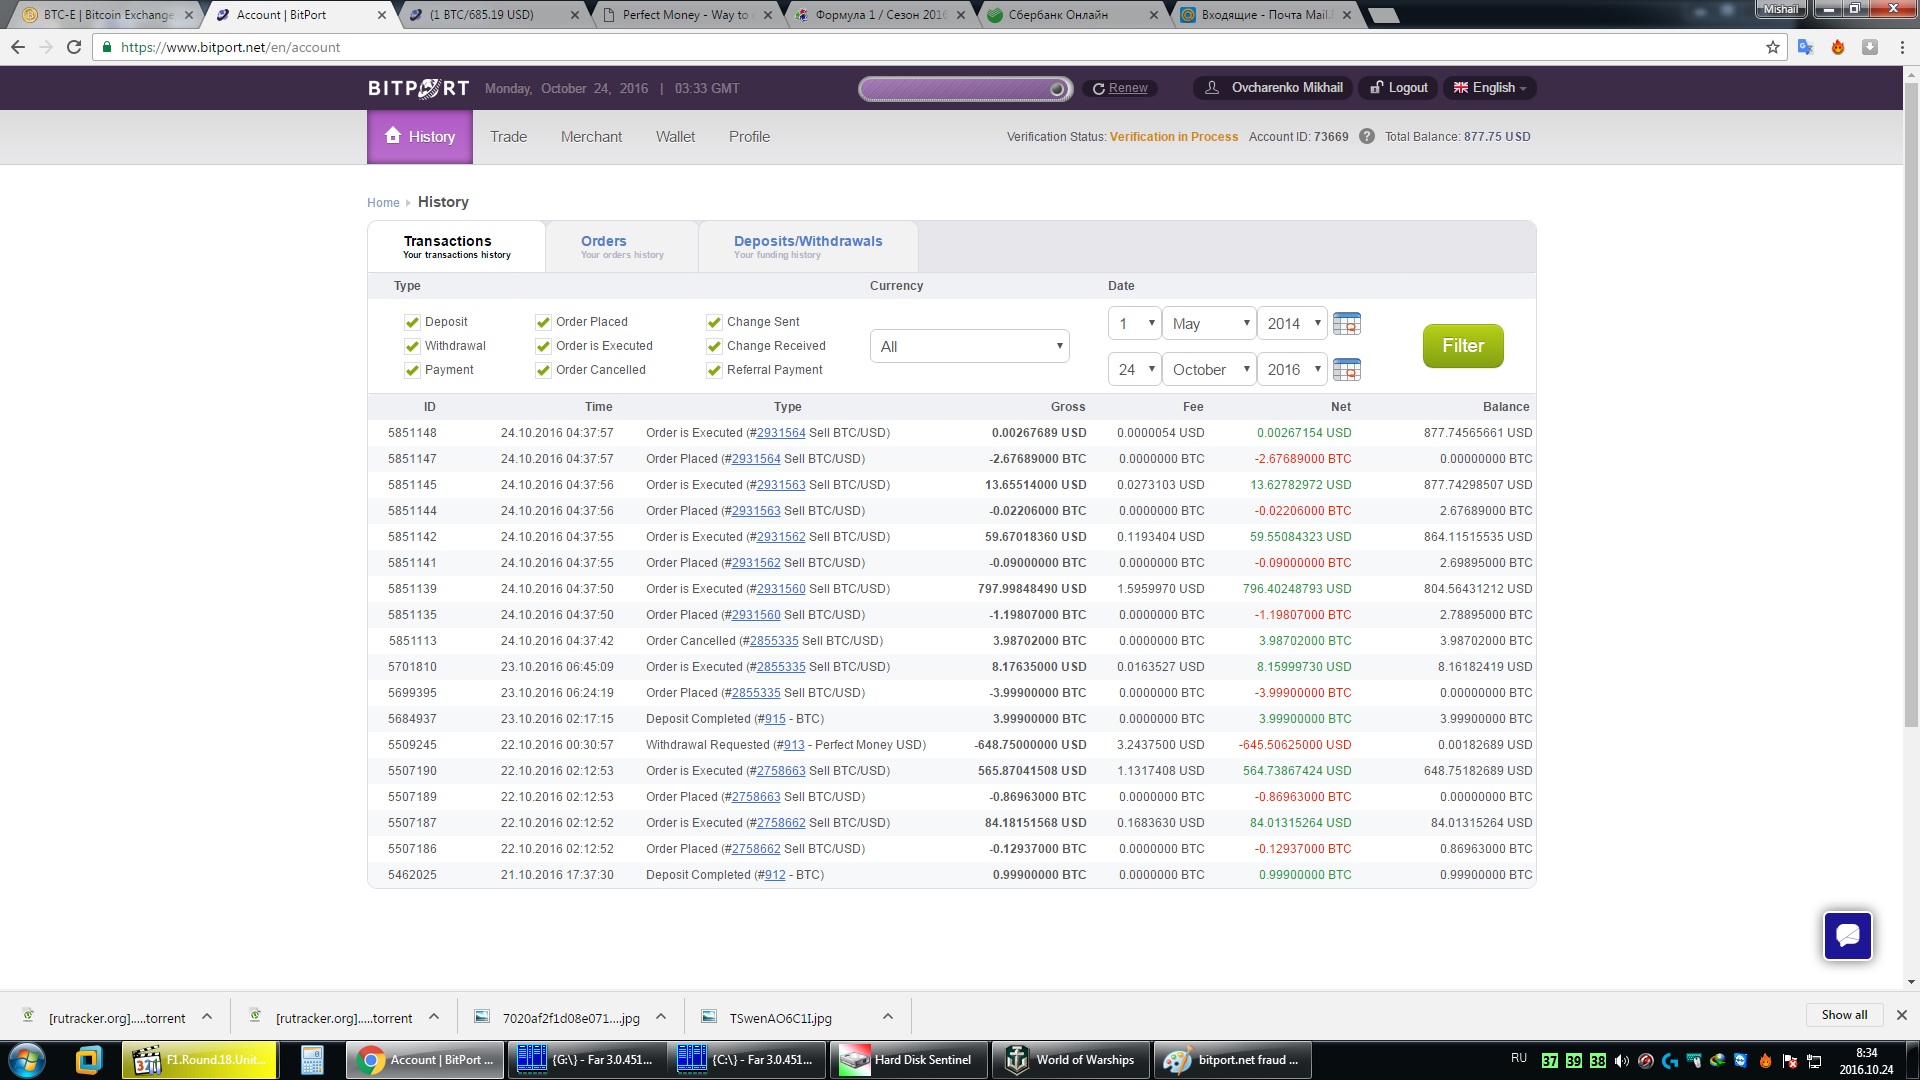Go to the Trade navigation tab
Image resolution: width=1920 pixels, height=1080 pixels.
click(x=508, y=137)
